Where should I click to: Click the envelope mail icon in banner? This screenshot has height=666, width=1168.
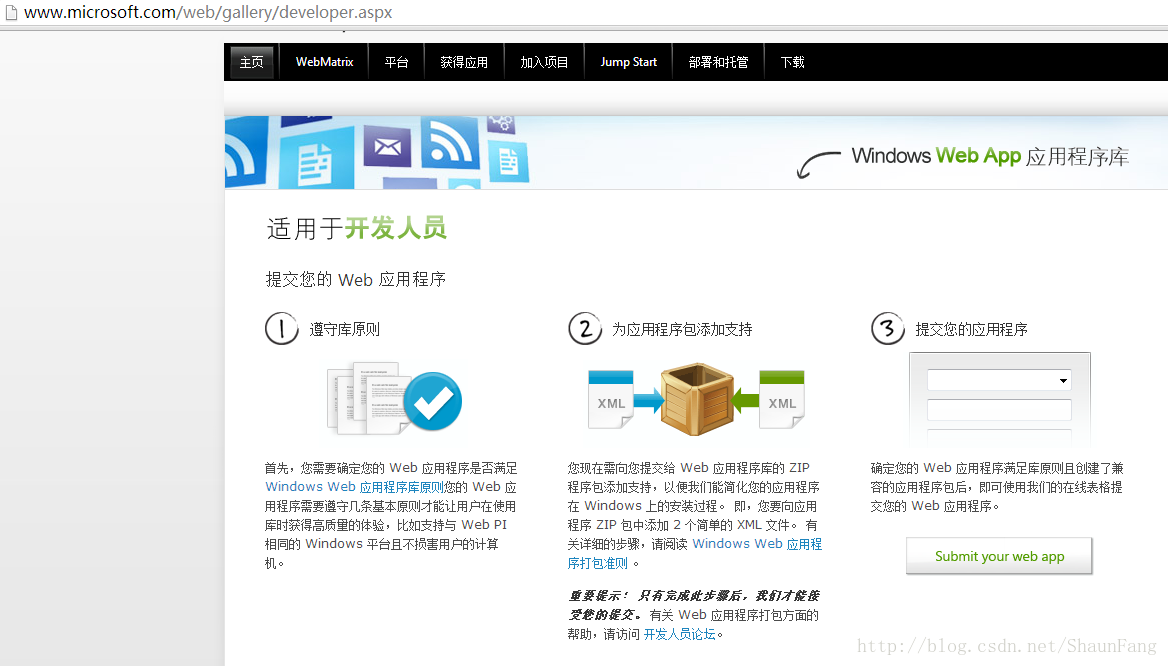[387, 146]
